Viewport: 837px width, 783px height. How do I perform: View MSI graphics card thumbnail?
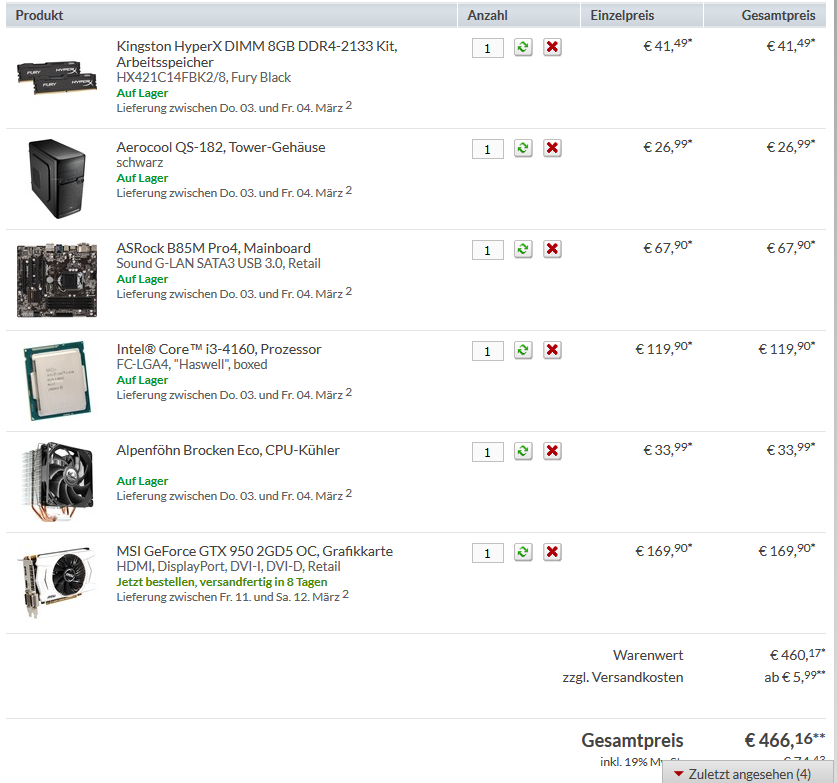tap(57, 582)
